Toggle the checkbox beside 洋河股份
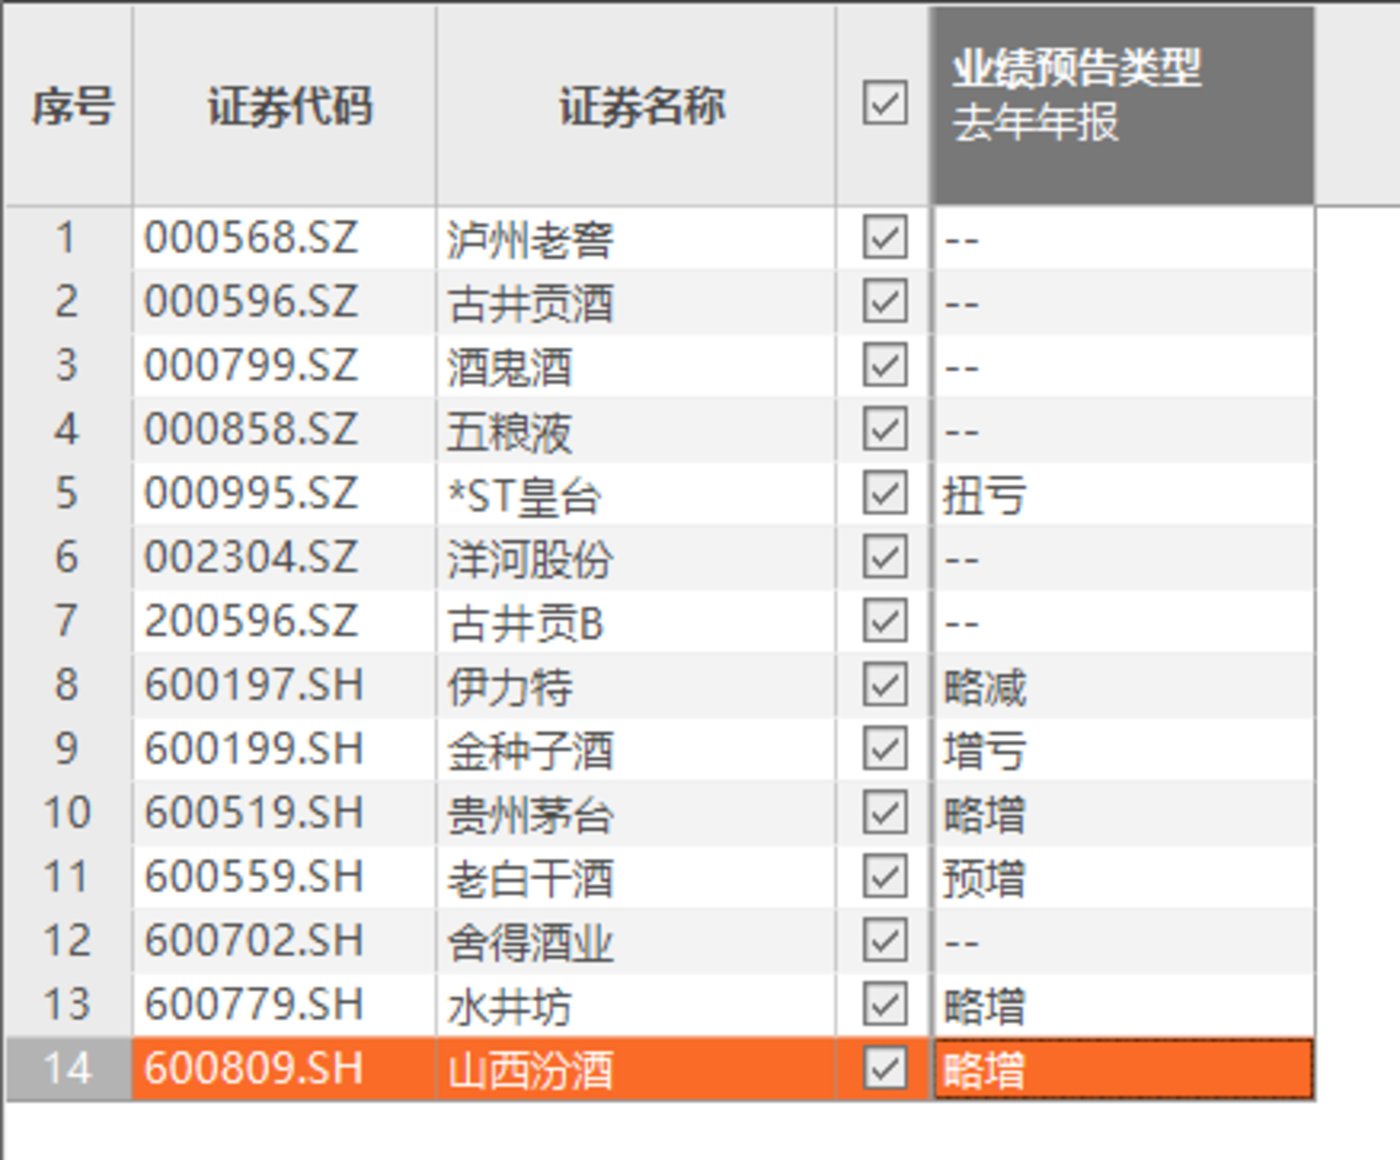1400x1160 pixels. (x=885, y=558)
